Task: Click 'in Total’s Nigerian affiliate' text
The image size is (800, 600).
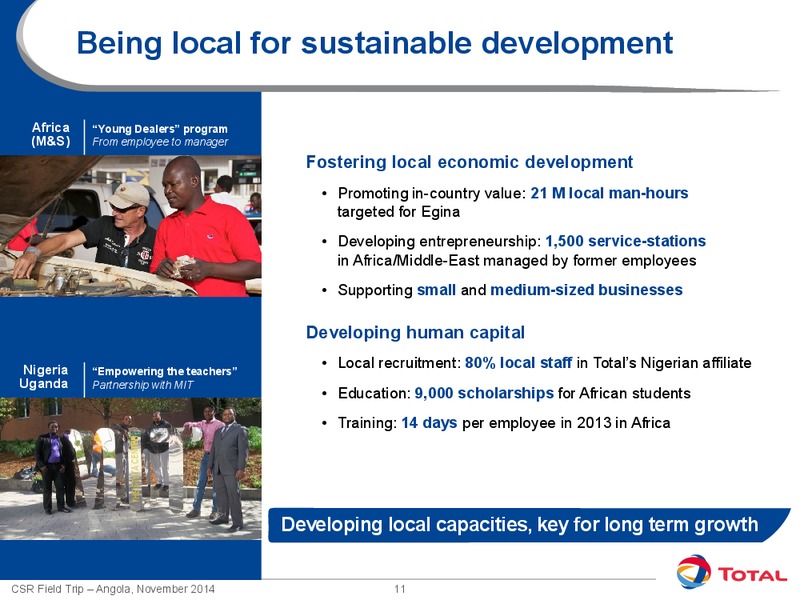Action: click(664, 363)
